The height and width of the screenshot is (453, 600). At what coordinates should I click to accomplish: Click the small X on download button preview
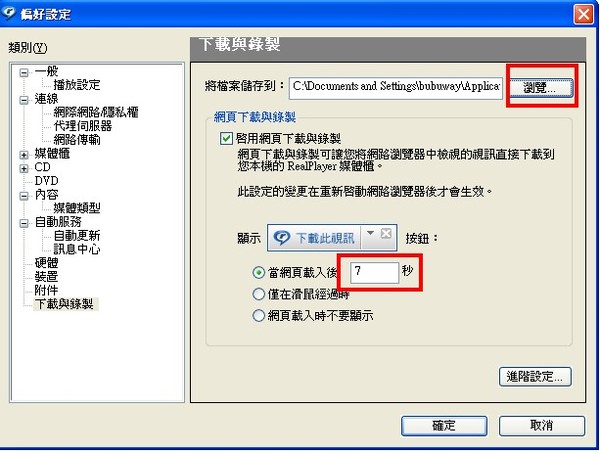386,233
